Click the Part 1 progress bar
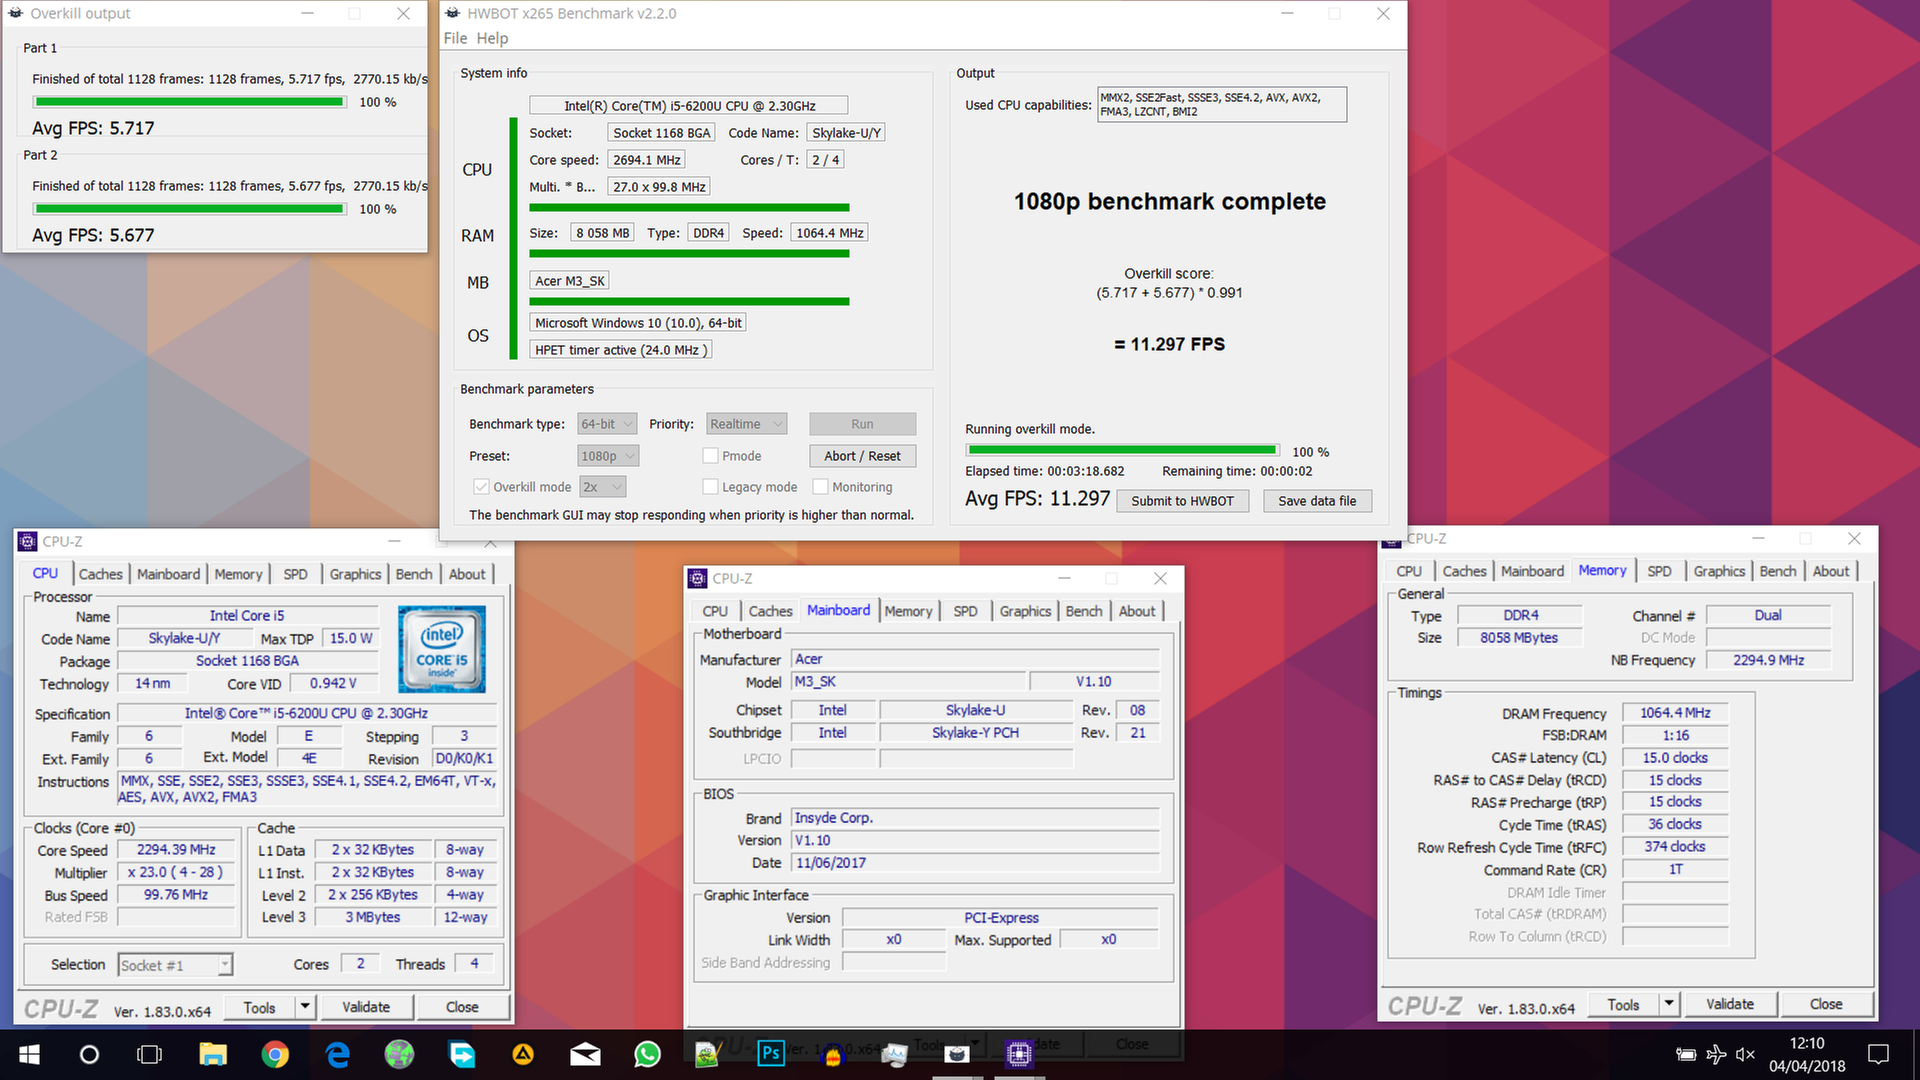This screenshot has width=1920, height=1080. tap(189, 102)
